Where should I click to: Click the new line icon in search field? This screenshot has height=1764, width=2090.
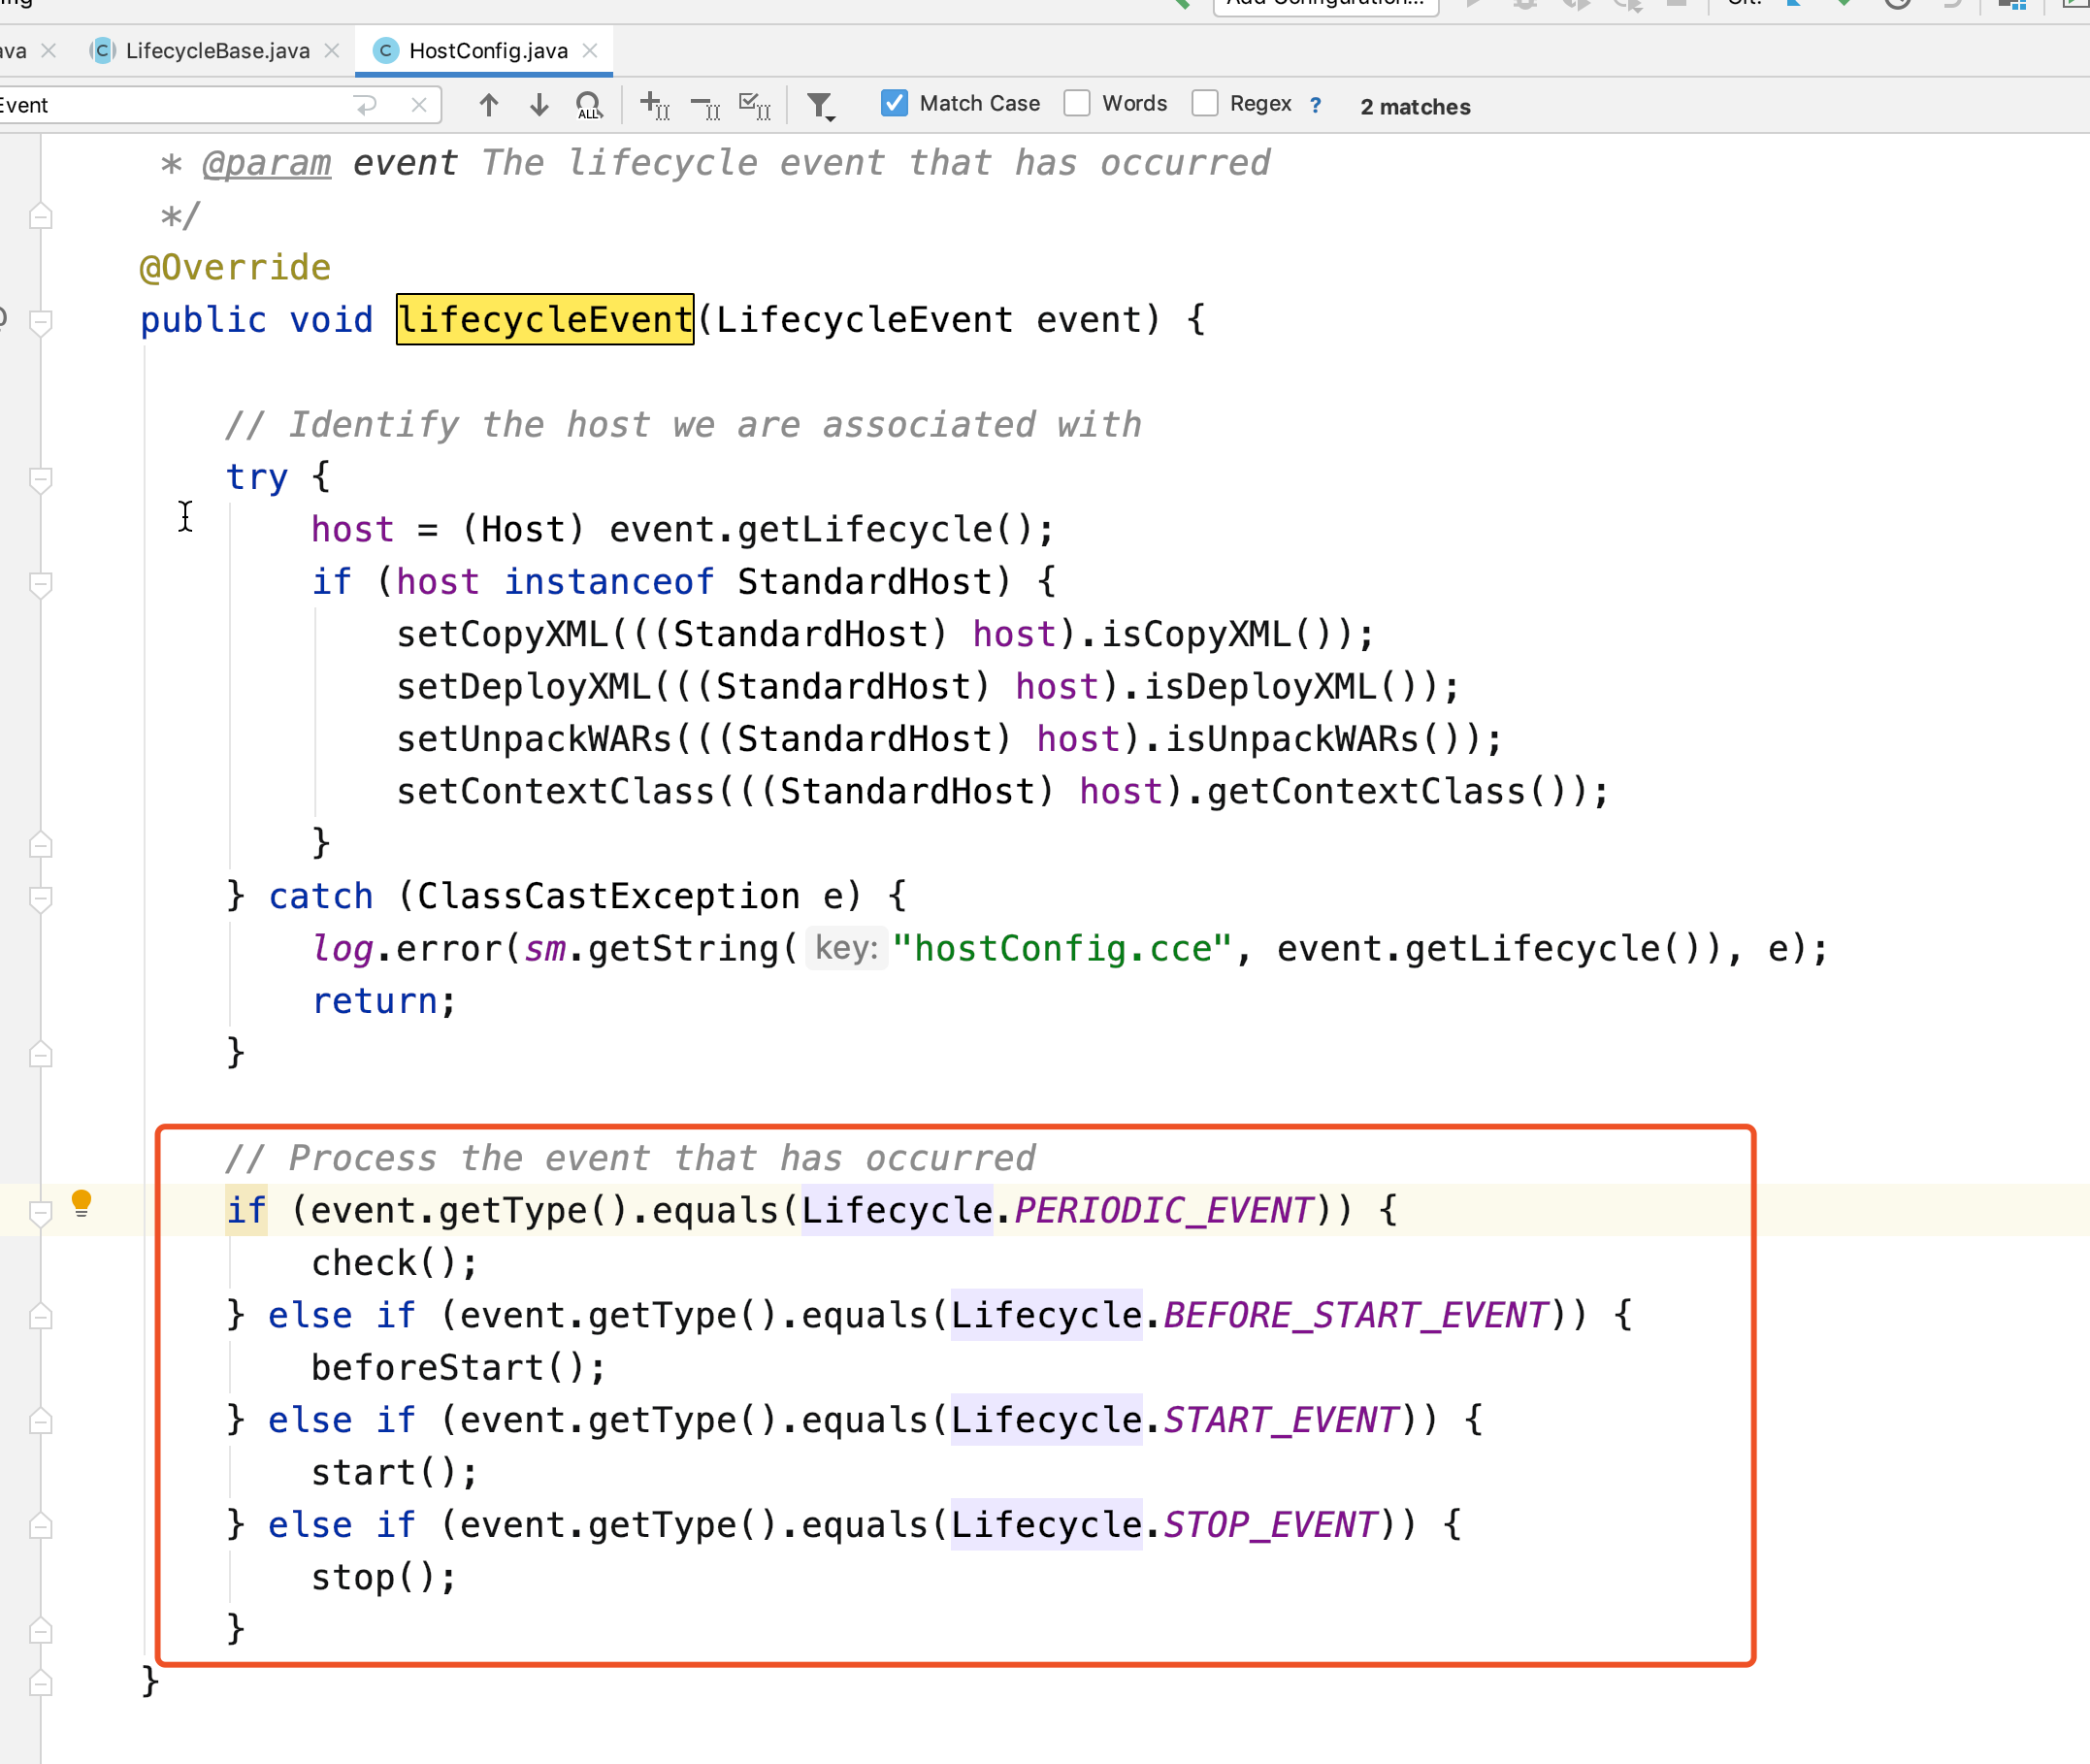[x=367, y=105]
